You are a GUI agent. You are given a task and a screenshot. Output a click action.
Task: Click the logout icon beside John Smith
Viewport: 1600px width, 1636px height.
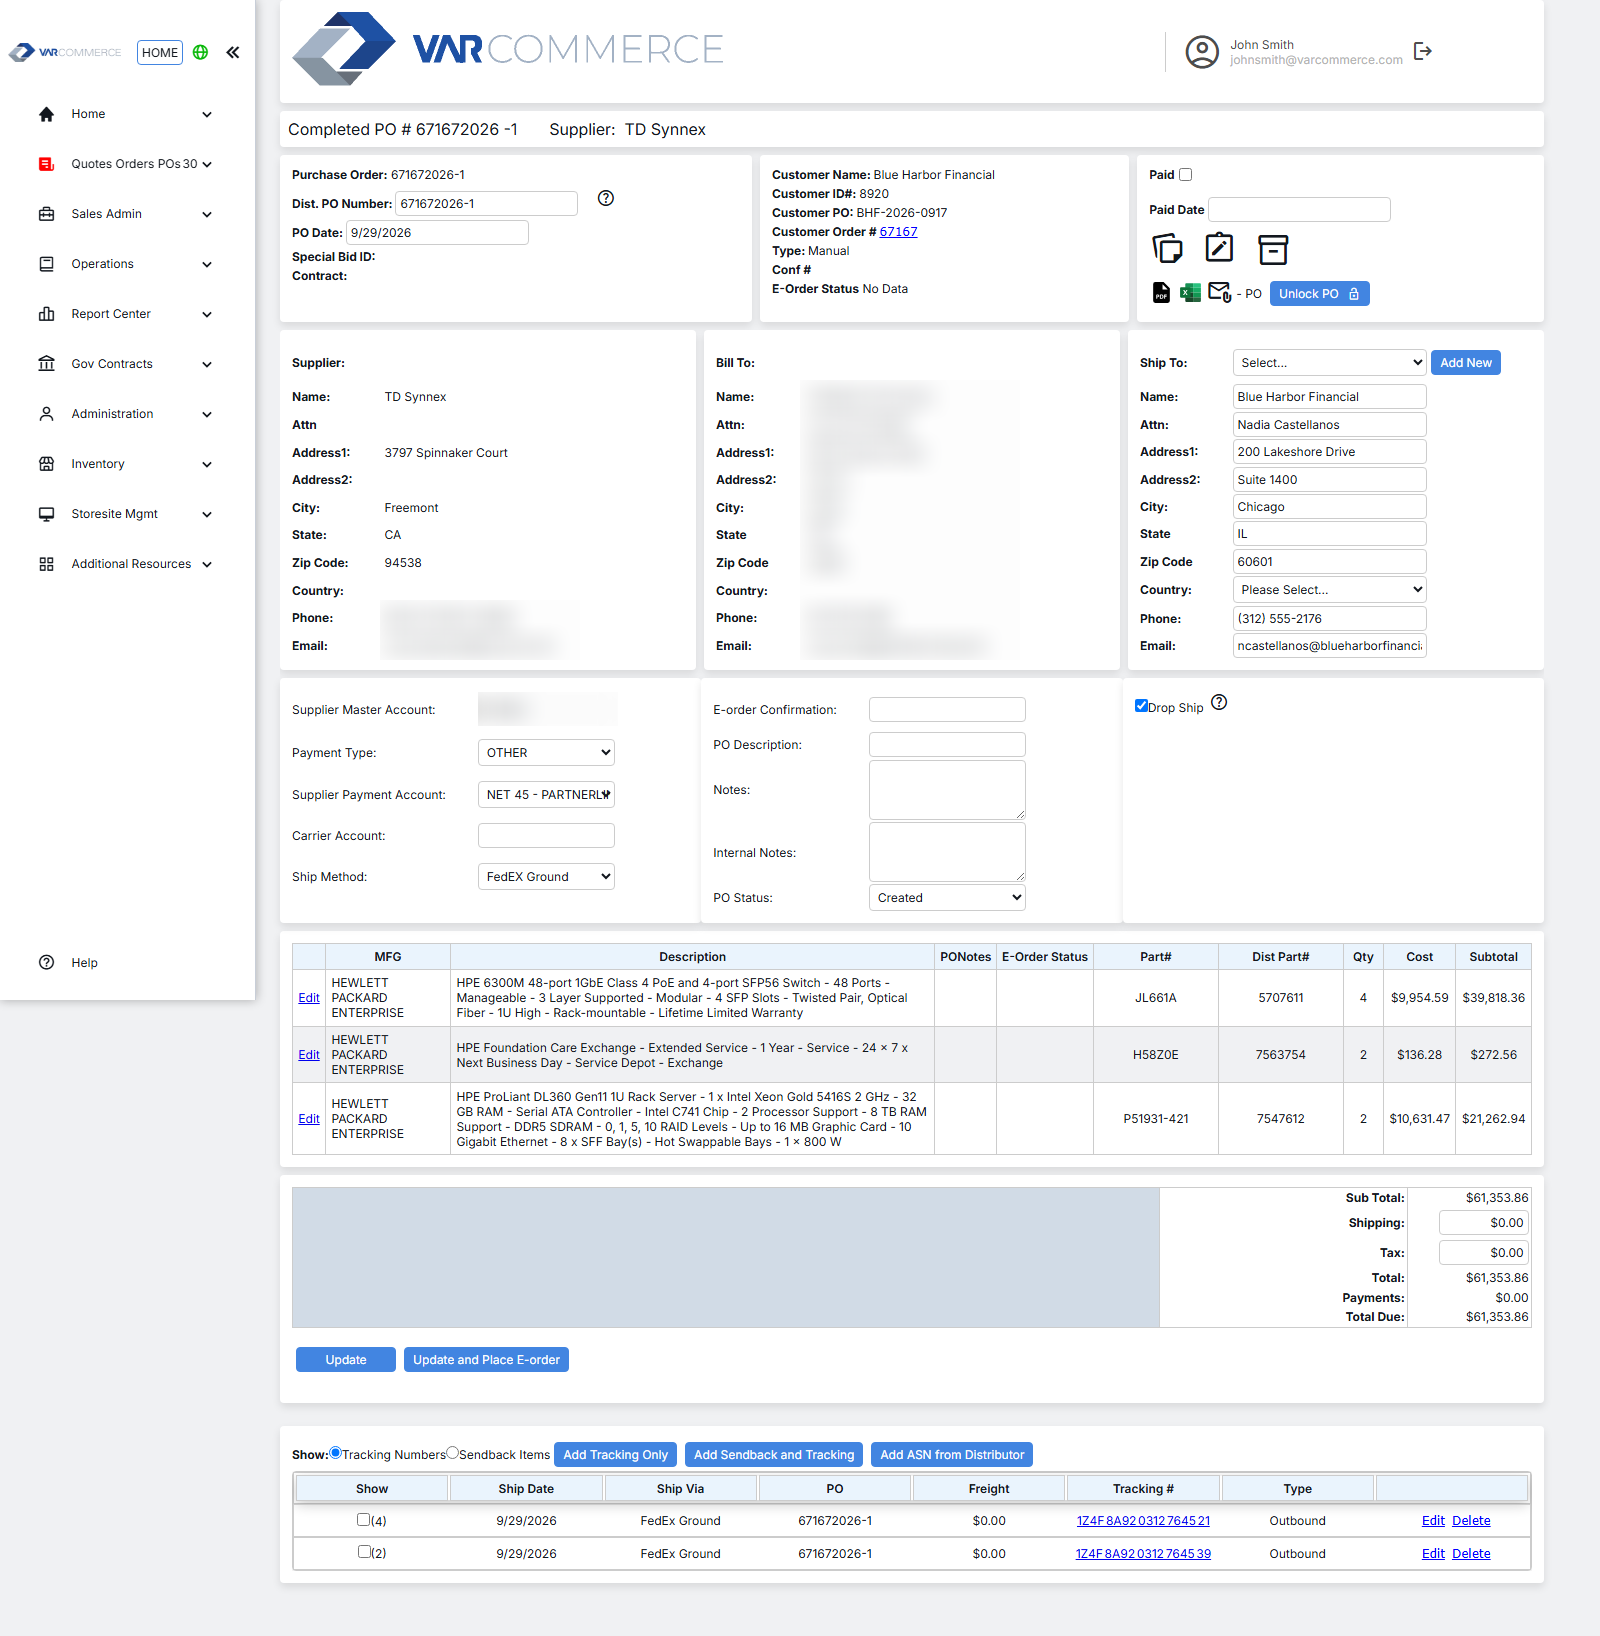(1423, 51)
